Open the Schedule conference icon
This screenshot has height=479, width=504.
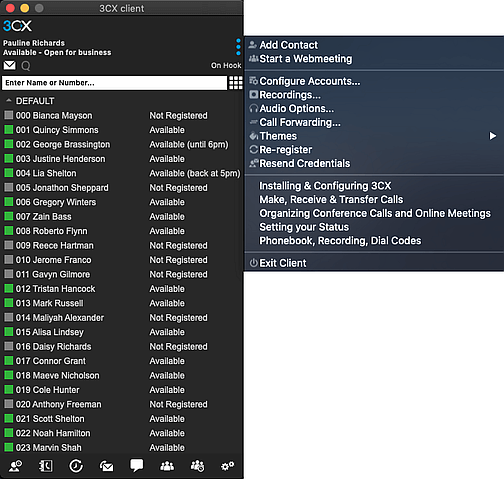(x=197, y=466)
